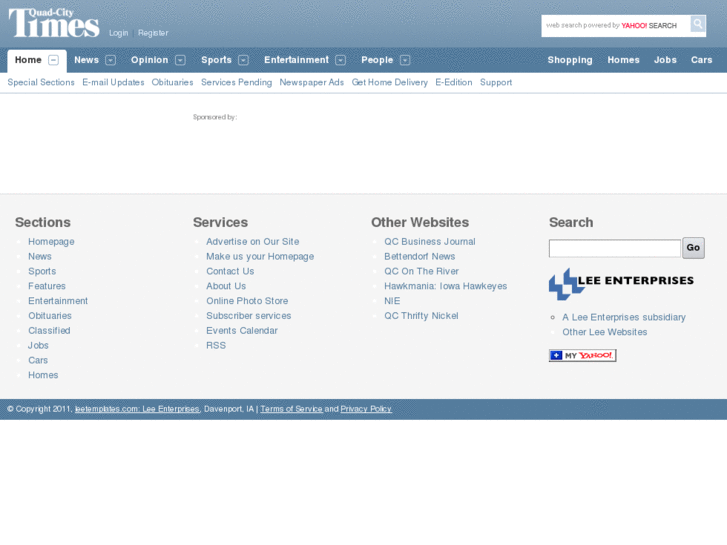727x545 pixels.
Task: Open Make us your Homepage
Action: [260, 256]
